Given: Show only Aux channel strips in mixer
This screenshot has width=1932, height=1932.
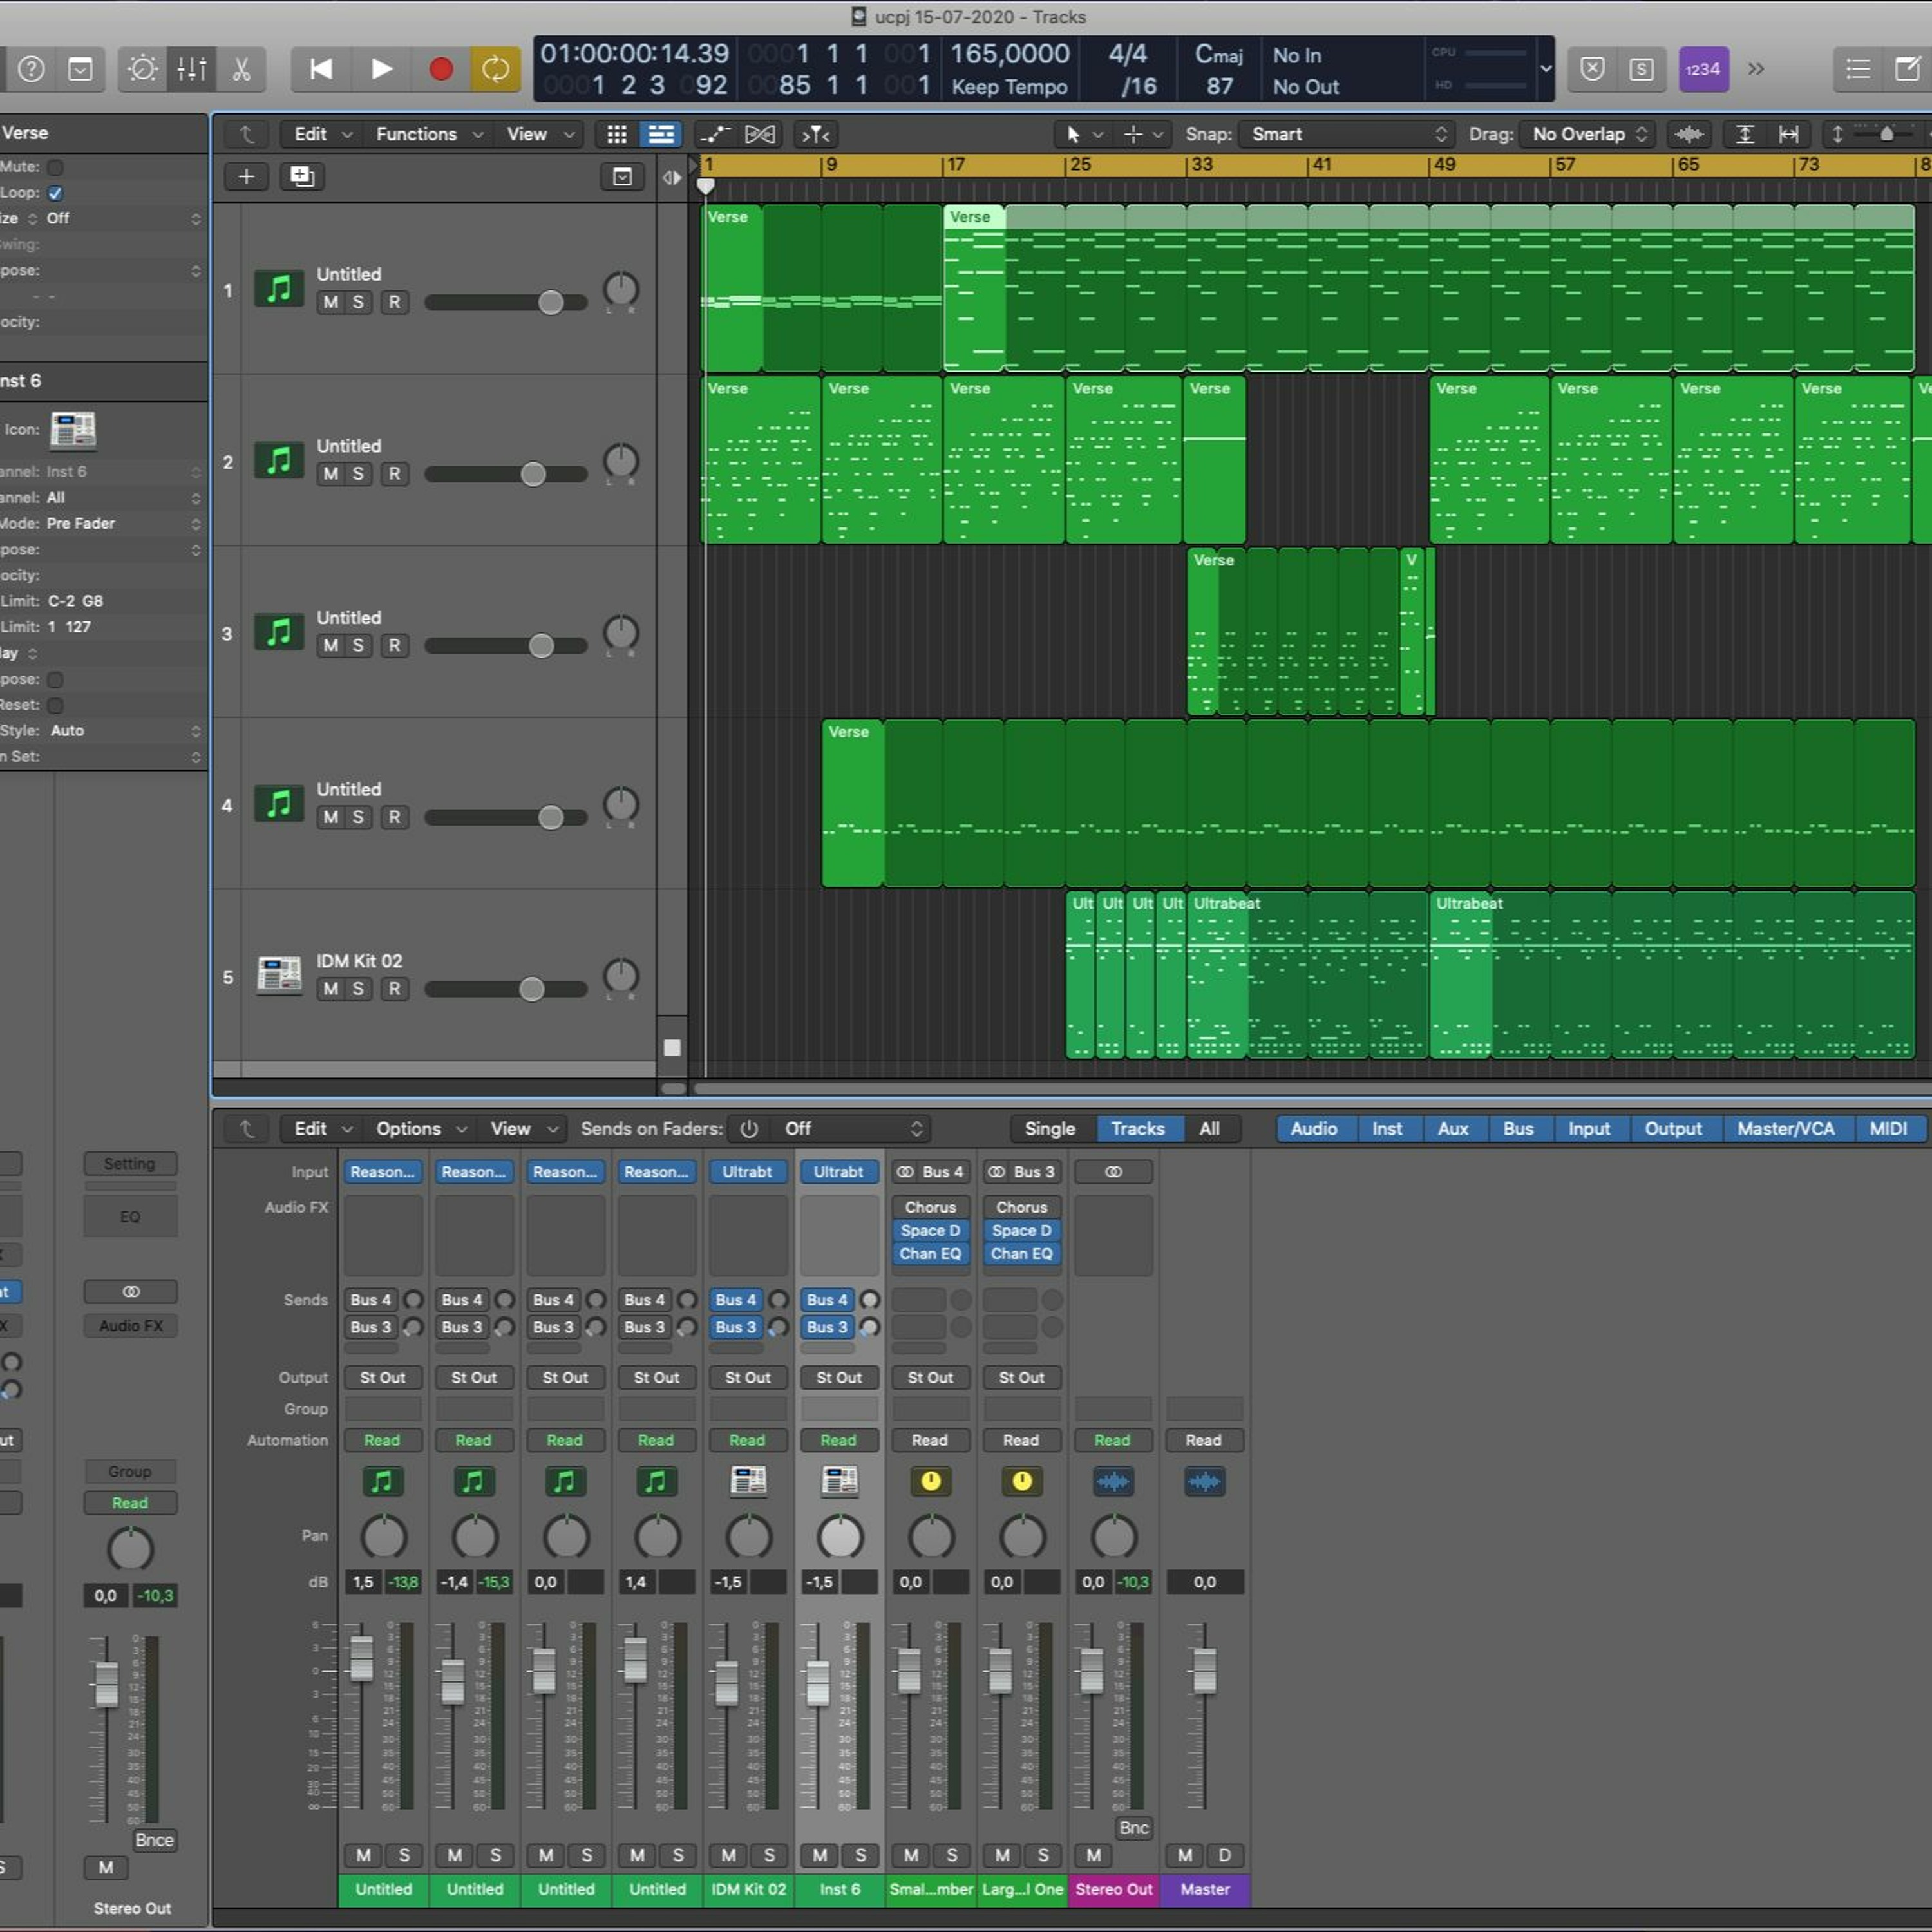Looking at the screenshot, I should [1452, 1128].
